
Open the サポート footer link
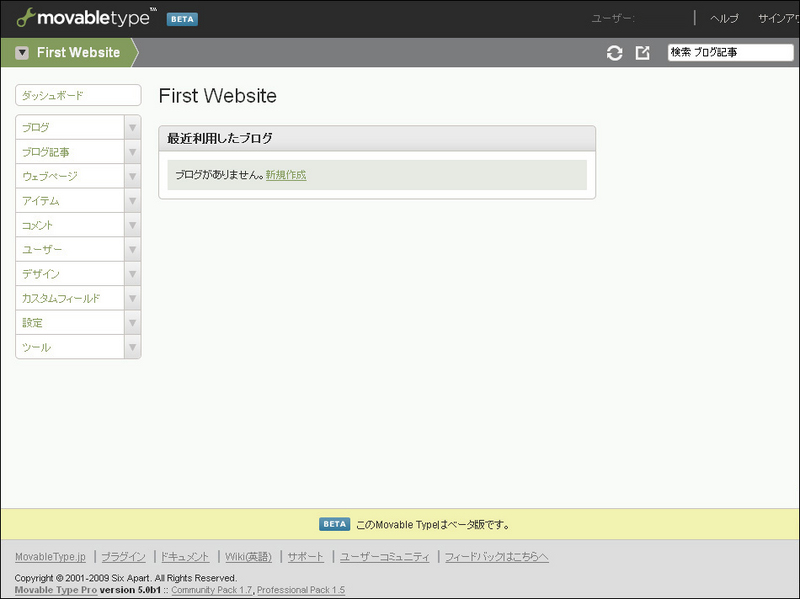click(306, 557)
